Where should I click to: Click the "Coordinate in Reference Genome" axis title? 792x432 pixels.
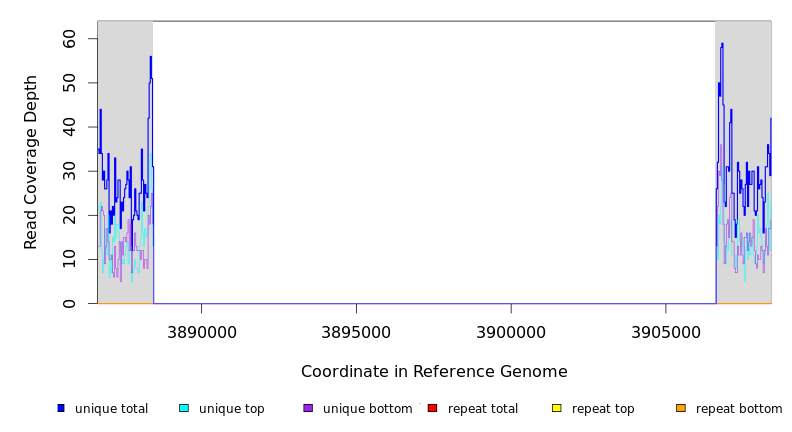click(434, 372)
